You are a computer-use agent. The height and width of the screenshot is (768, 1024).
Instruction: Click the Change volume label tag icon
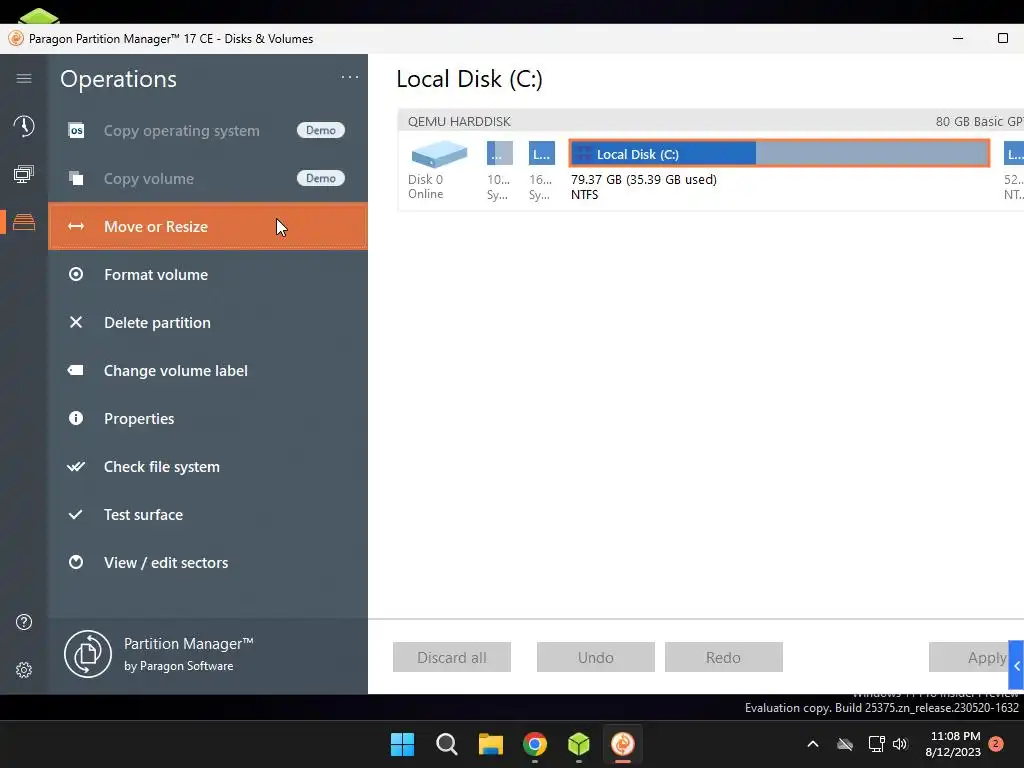(x=76, y=370)
